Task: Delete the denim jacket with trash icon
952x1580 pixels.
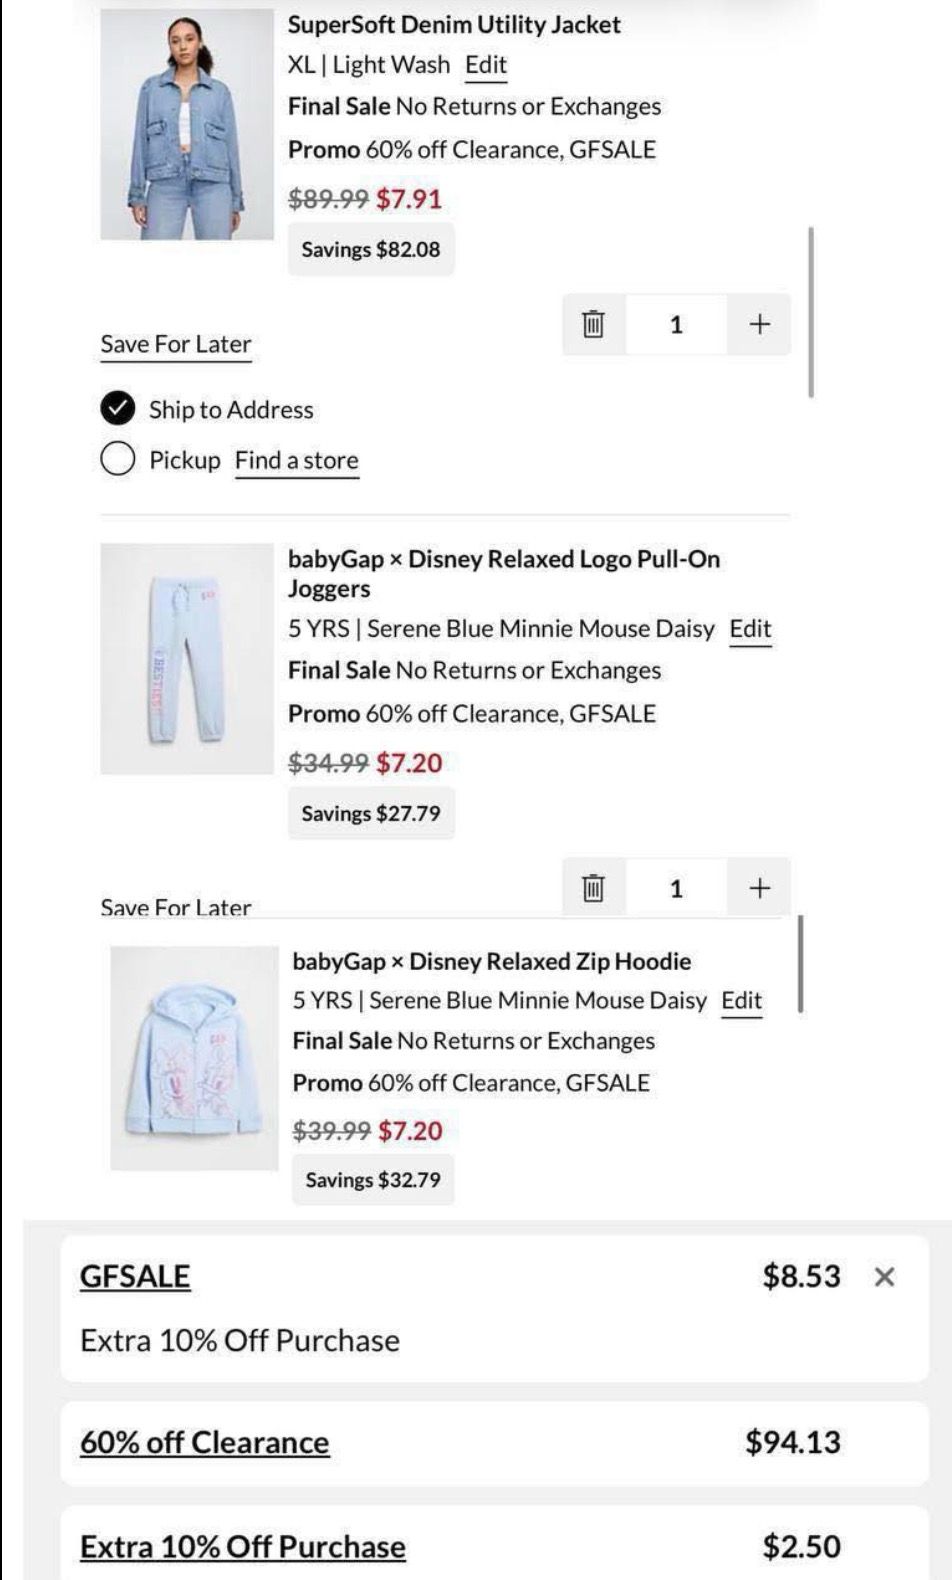Action: (x=593, y=324)
